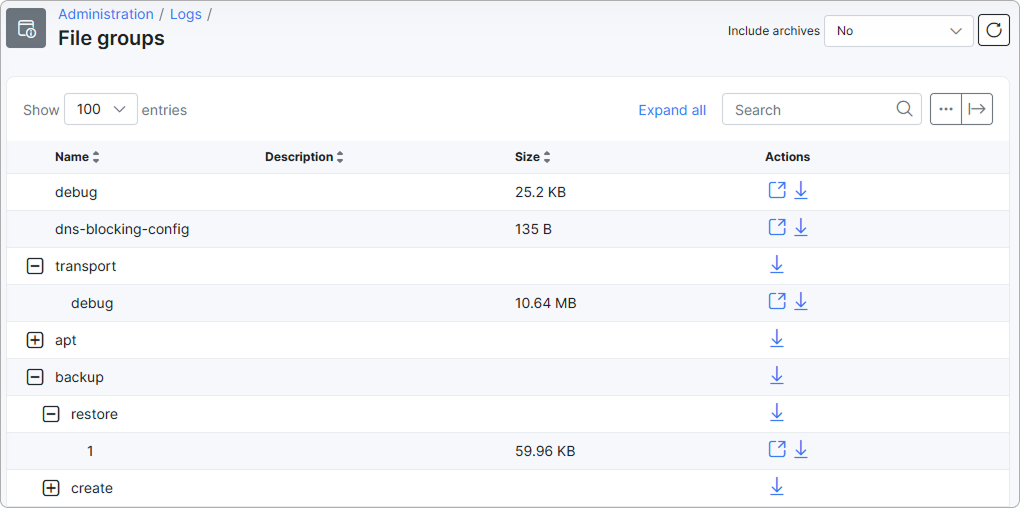
Task: Click the File groups heading
Action: [111, 38]
